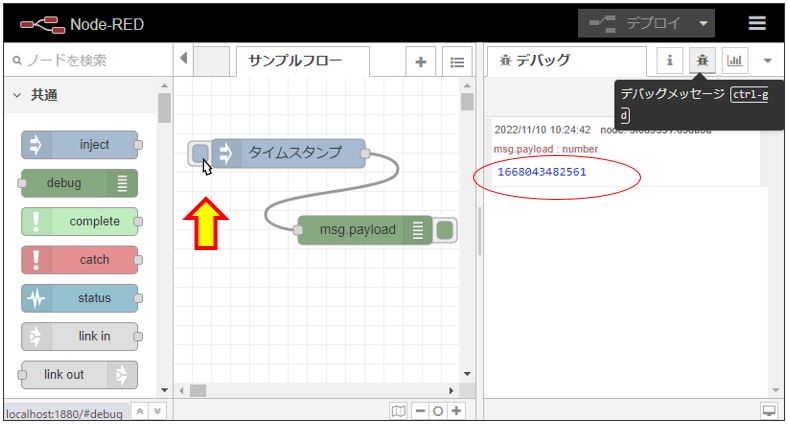Expand the sidebar tab list dropdown
The height and width of the screenshot is (424, 788).
point(768,61)
